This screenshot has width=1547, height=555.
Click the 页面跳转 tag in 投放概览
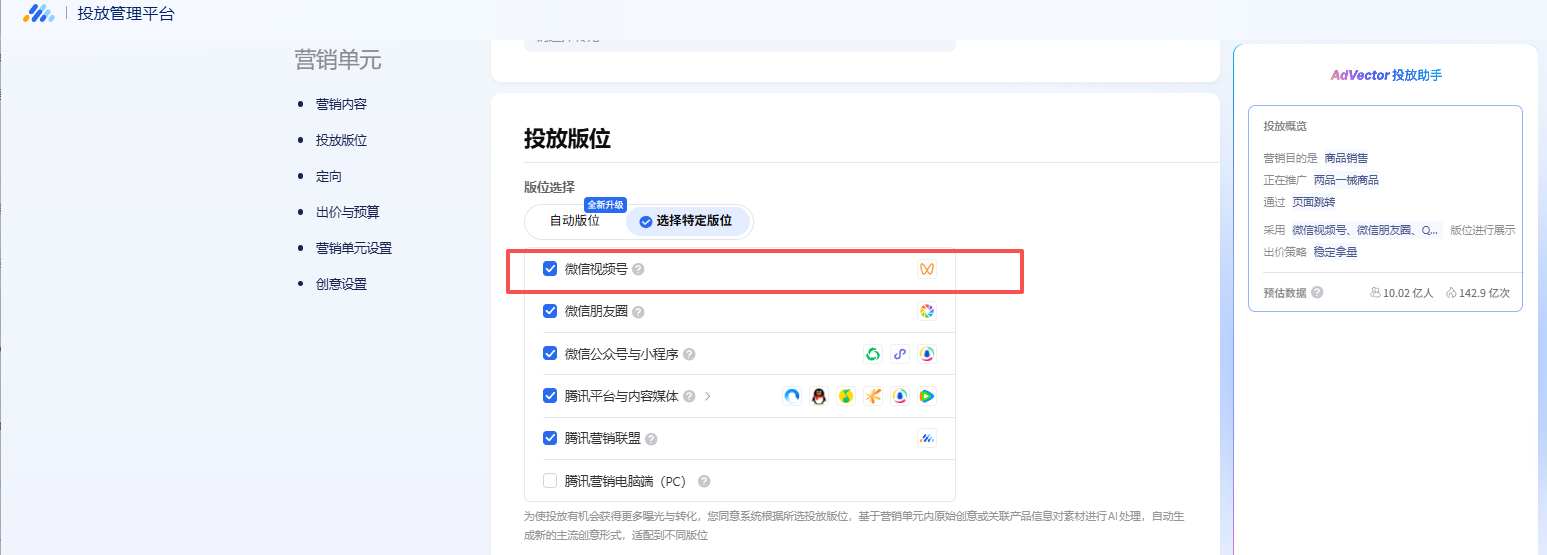(x=1313, y=202)
